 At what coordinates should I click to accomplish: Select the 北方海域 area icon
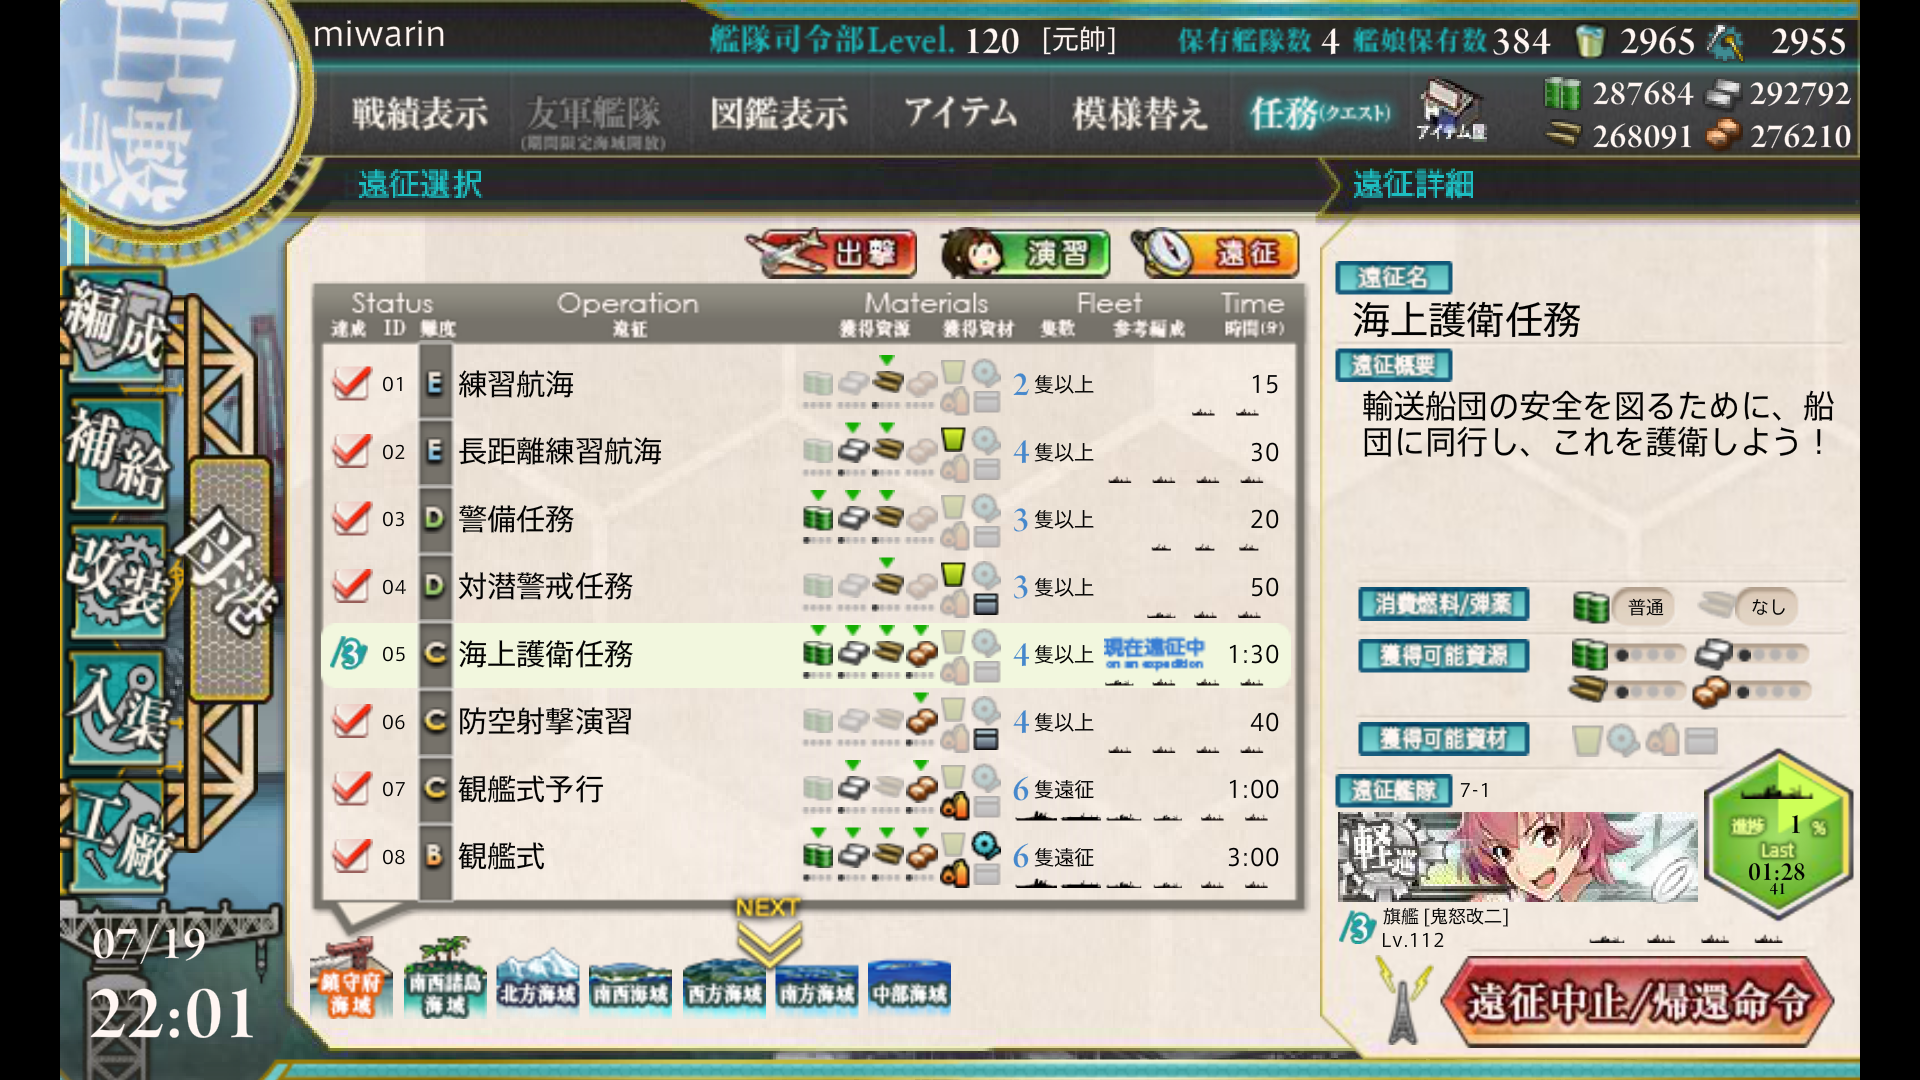click(537, 983)
